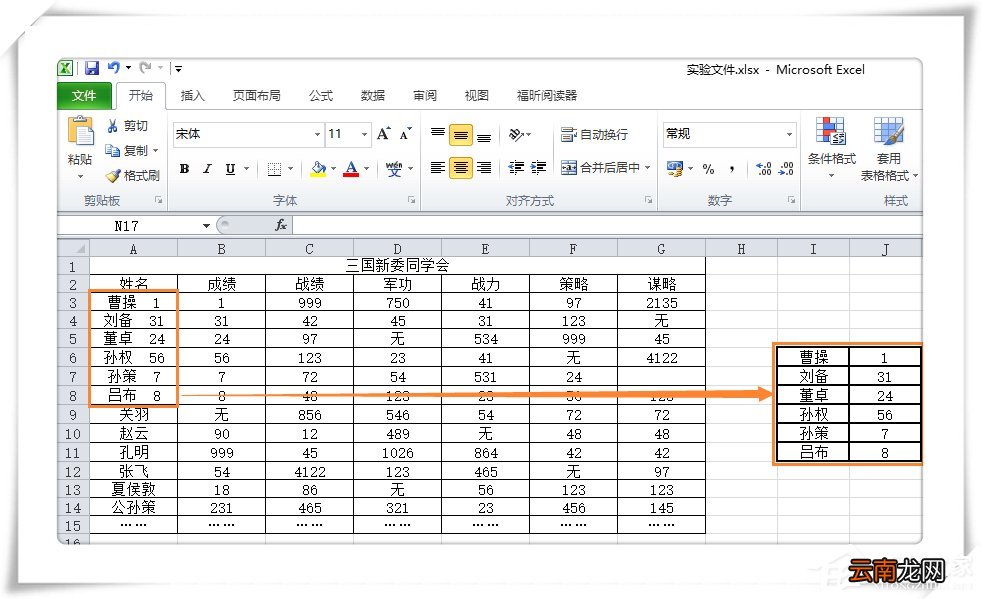Click the formula bar input field
The width and height of the screenshot is (982, 599).
point(607,225)
